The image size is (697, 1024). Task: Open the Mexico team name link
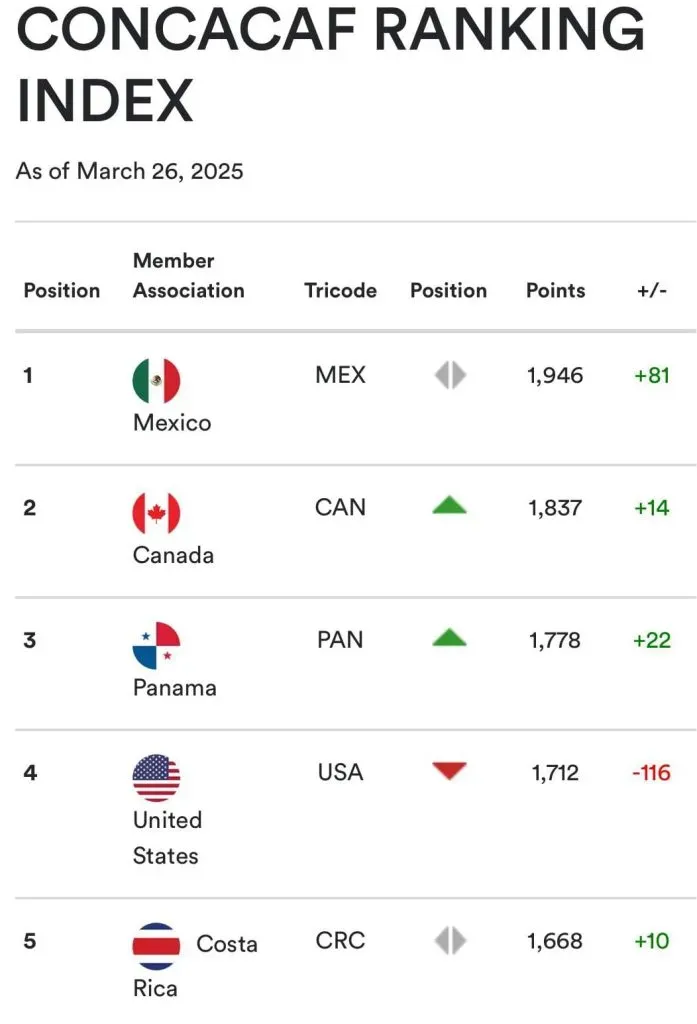click(x=172, y=423)
